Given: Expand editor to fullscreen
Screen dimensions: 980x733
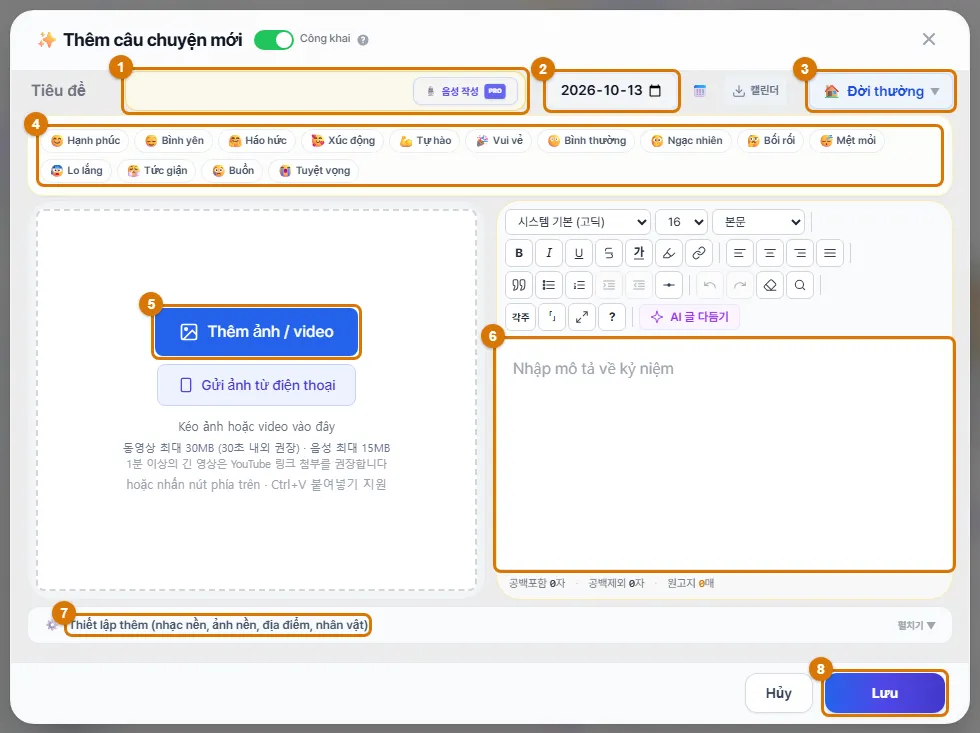Looking at the screenshot, I should [582, 317].
